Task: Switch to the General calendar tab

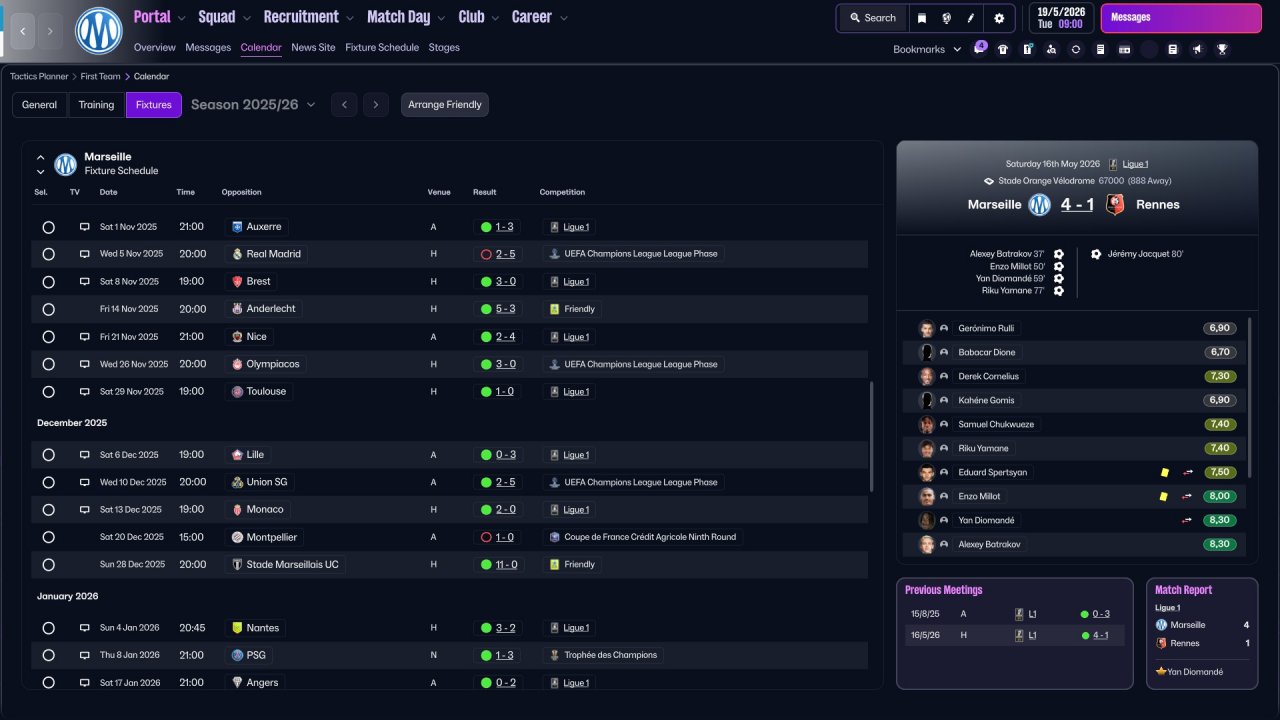Action: coord(40,105)
